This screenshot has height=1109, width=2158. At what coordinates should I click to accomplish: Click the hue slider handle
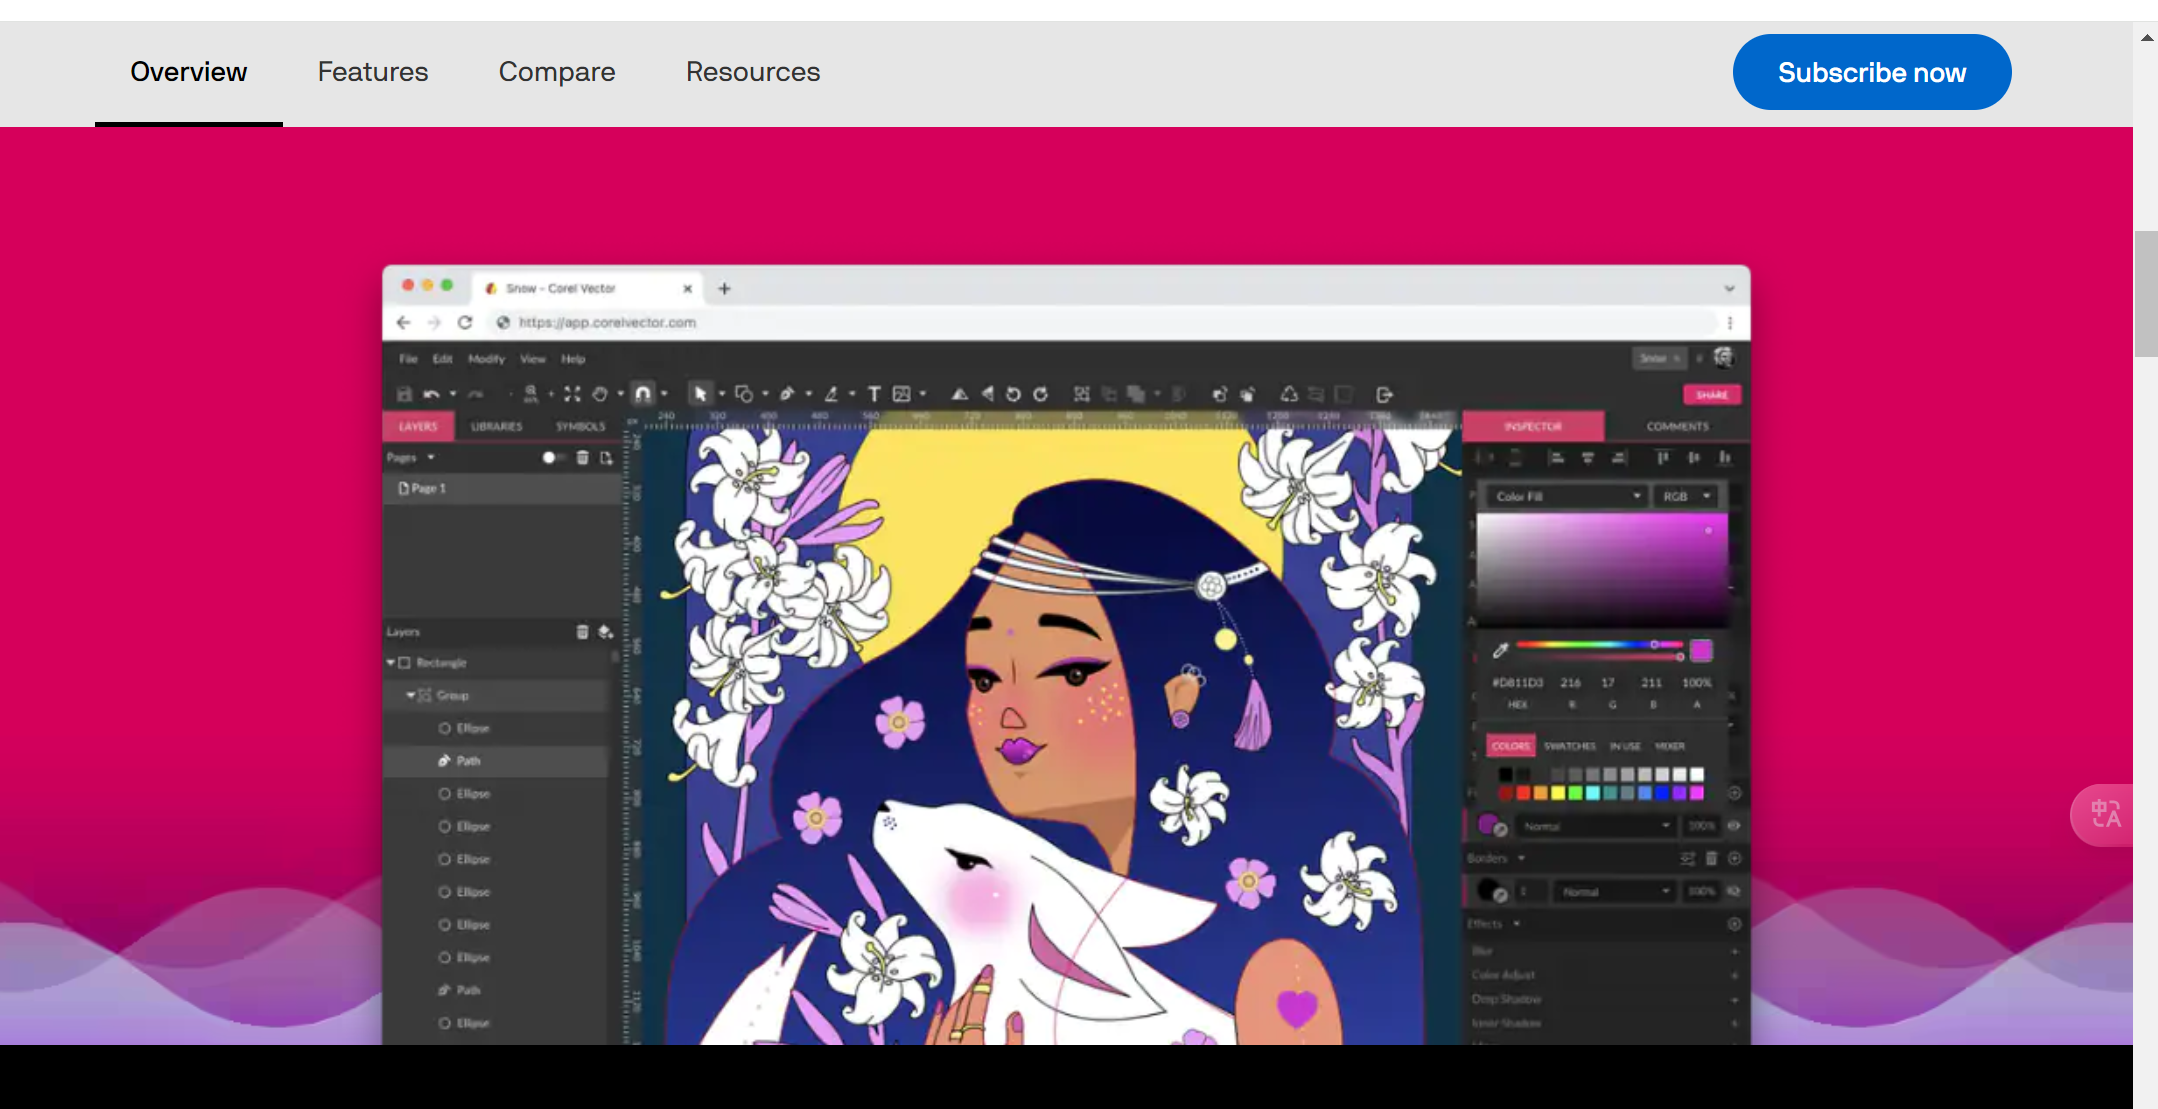tap(1654, 644)
